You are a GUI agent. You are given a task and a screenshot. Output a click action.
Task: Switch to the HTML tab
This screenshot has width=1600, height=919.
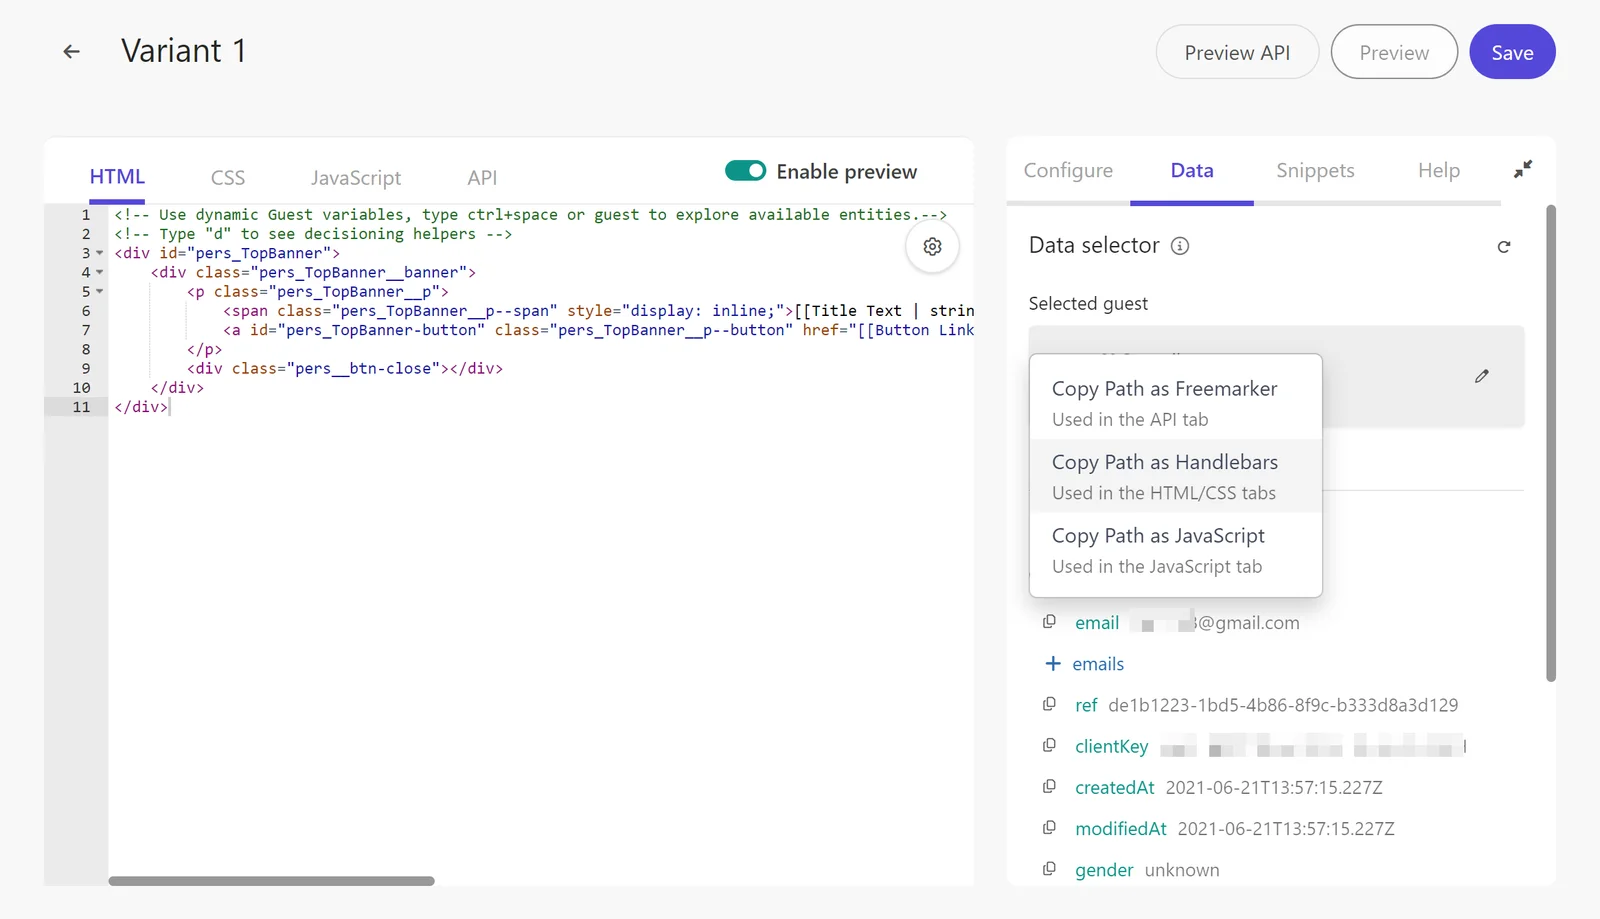coord(117,177)
